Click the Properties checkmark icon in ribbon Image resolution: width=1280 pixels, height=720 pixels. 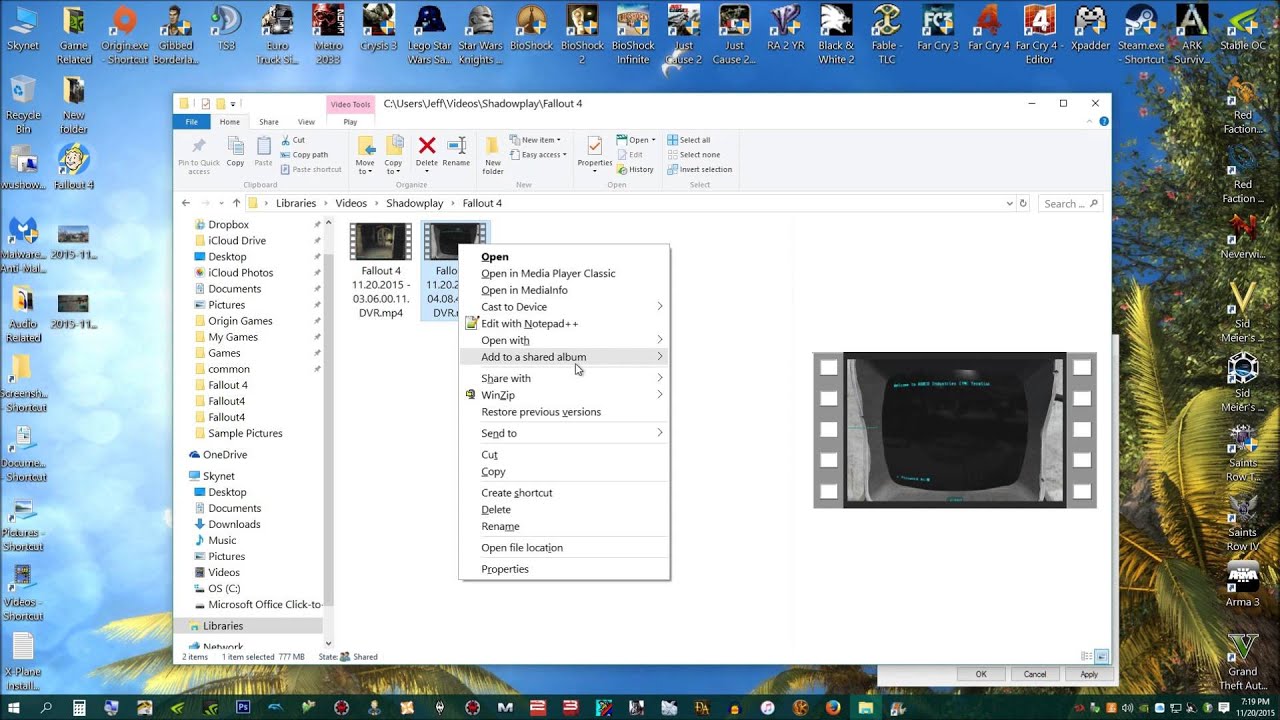pyautogui.click(x=595, y=146)
